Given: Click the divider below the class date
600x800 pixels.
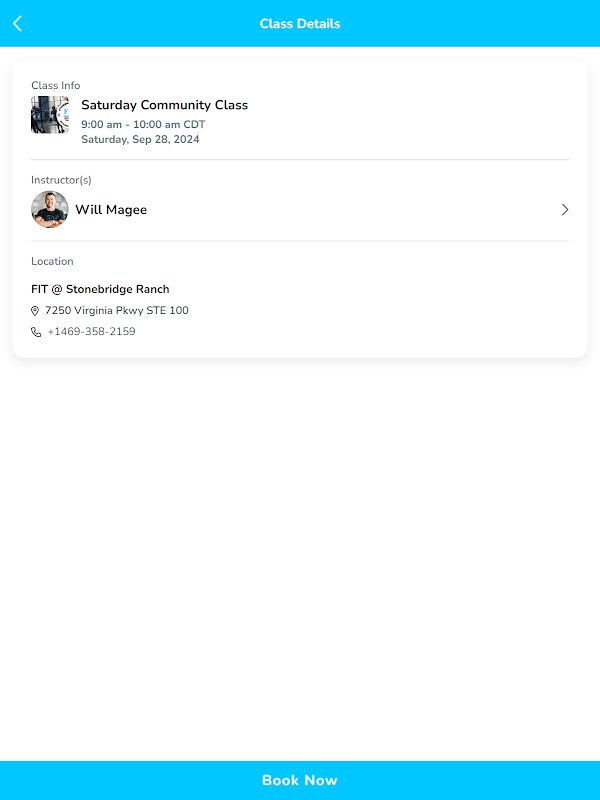Looking at the screenshot, I should pyautogui.click(x=300, y=159).
